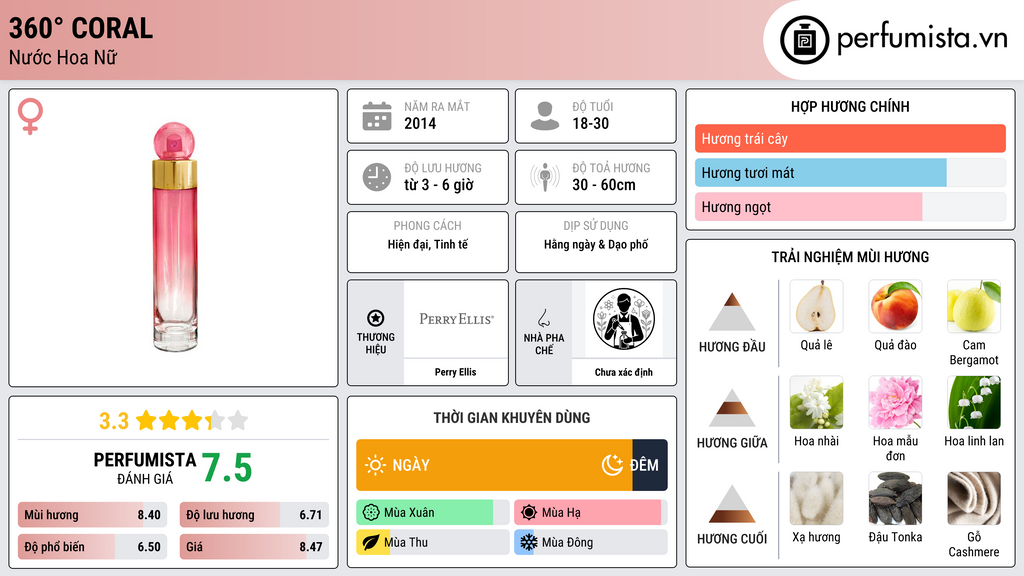1024x576 pixels.
Task: Click the sun icon next to Ngày
Action: pyautogui.click(x=375, y=465)
